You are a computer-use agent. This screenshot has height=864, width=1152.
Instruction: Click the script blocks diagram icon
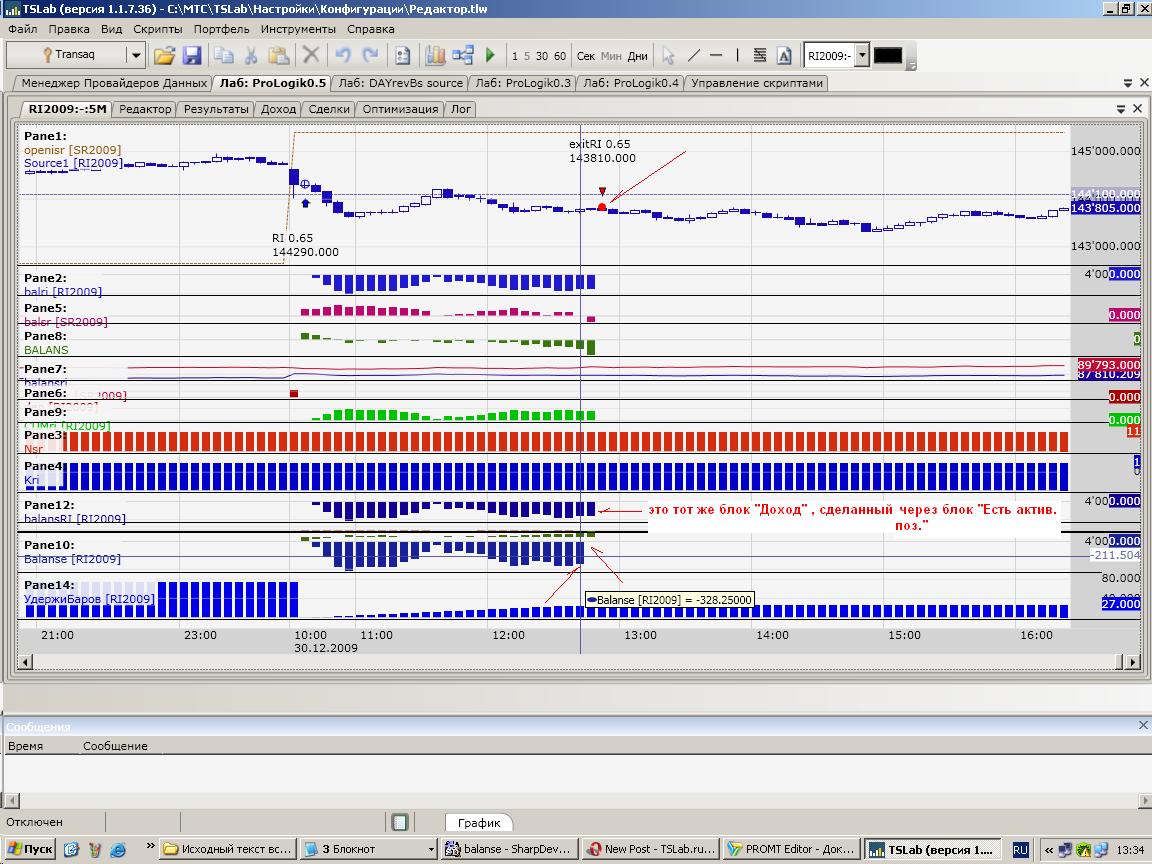(462, 55)
